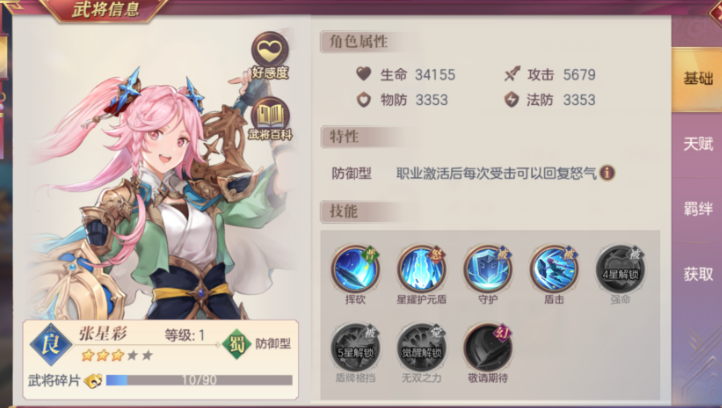Select the 基础 tab
722x408 pixels.
point(698,79)
